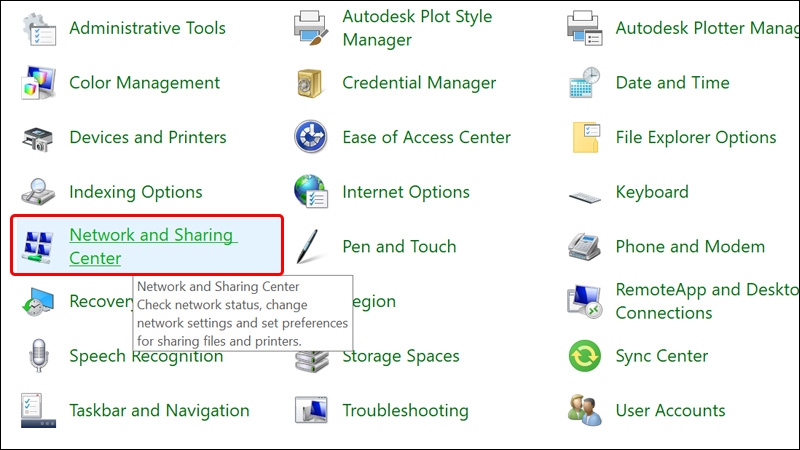Click the Speech Recognition label
Viewport: 800px width, 450px height.
(146, 357)
